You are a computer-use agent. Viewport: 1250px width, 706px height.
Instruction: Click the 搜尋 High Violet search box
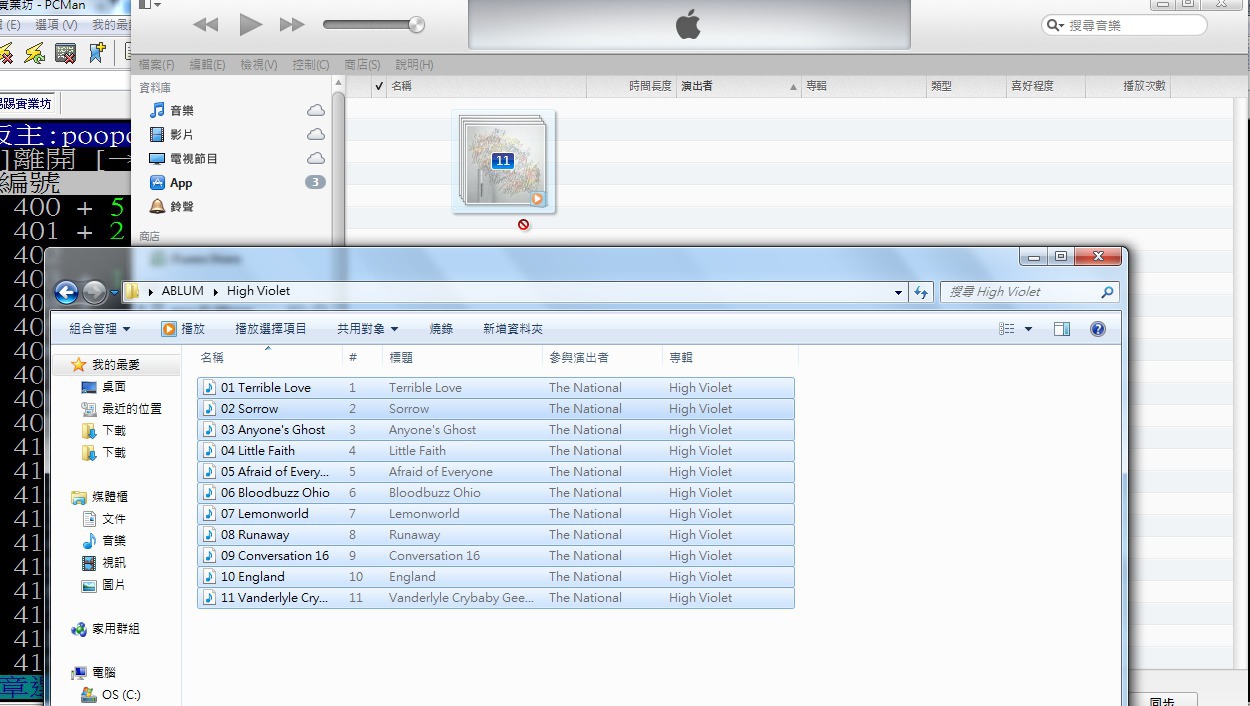pos(1030,292)
